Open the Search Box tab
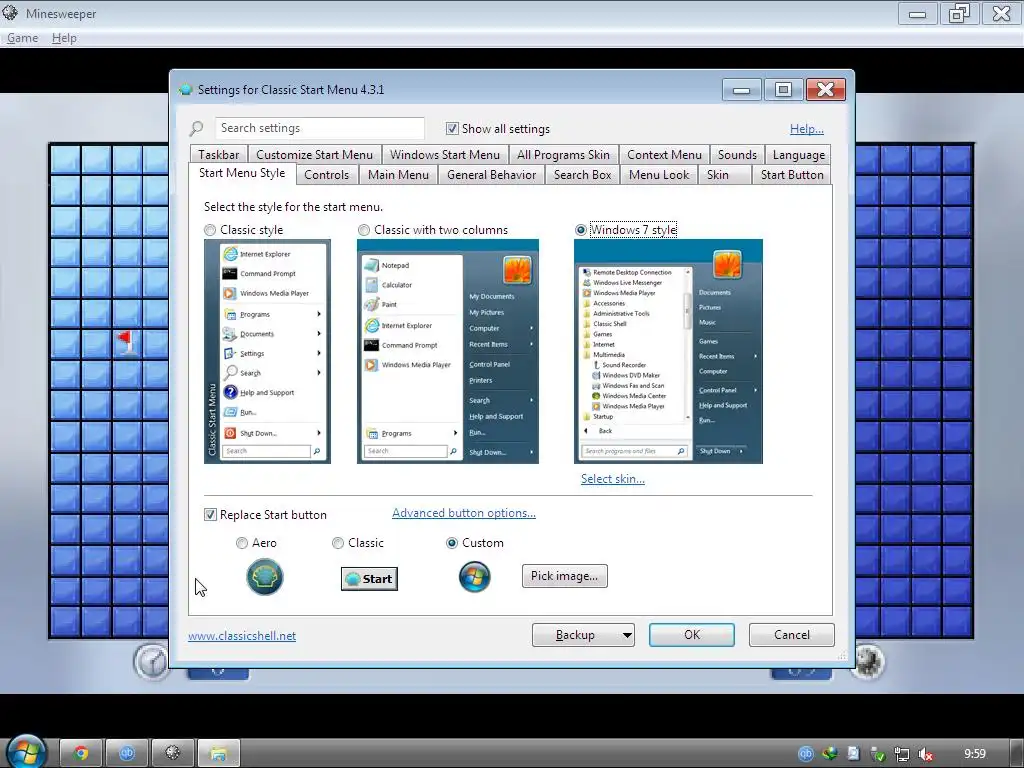Image resolution: width=1024 pixels, height=768 pixels. [x=583, y=175]
